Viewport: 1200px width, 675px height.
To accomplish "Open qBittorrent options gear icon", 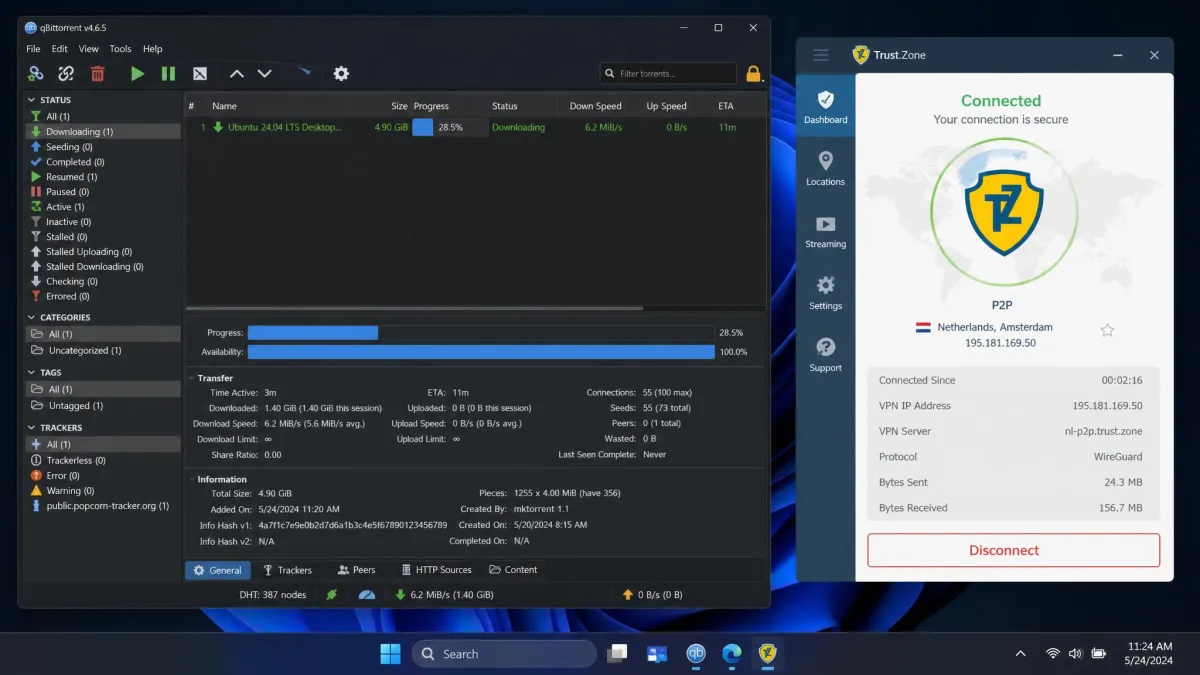I will click(x=341, y=73).
